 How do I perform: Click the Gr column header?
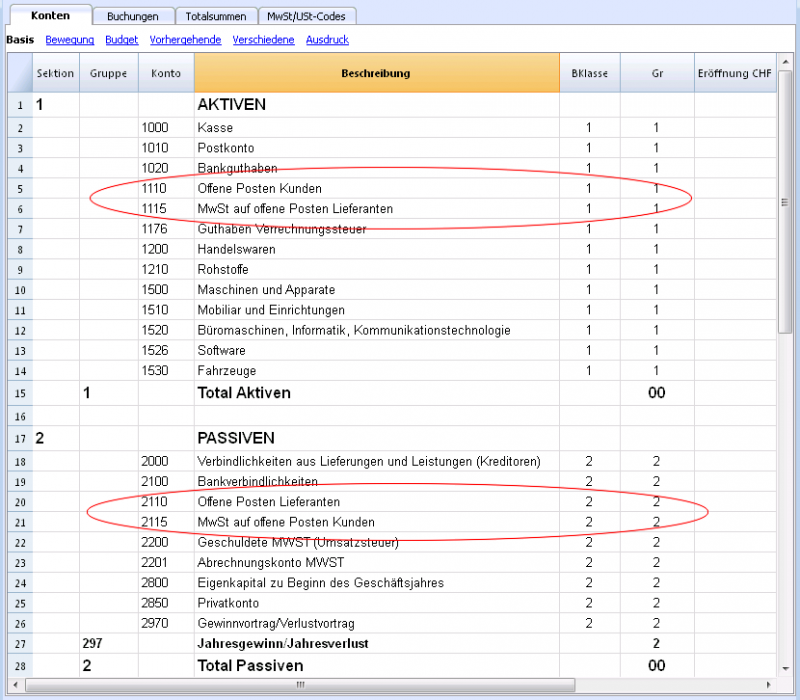coord(657,73)
